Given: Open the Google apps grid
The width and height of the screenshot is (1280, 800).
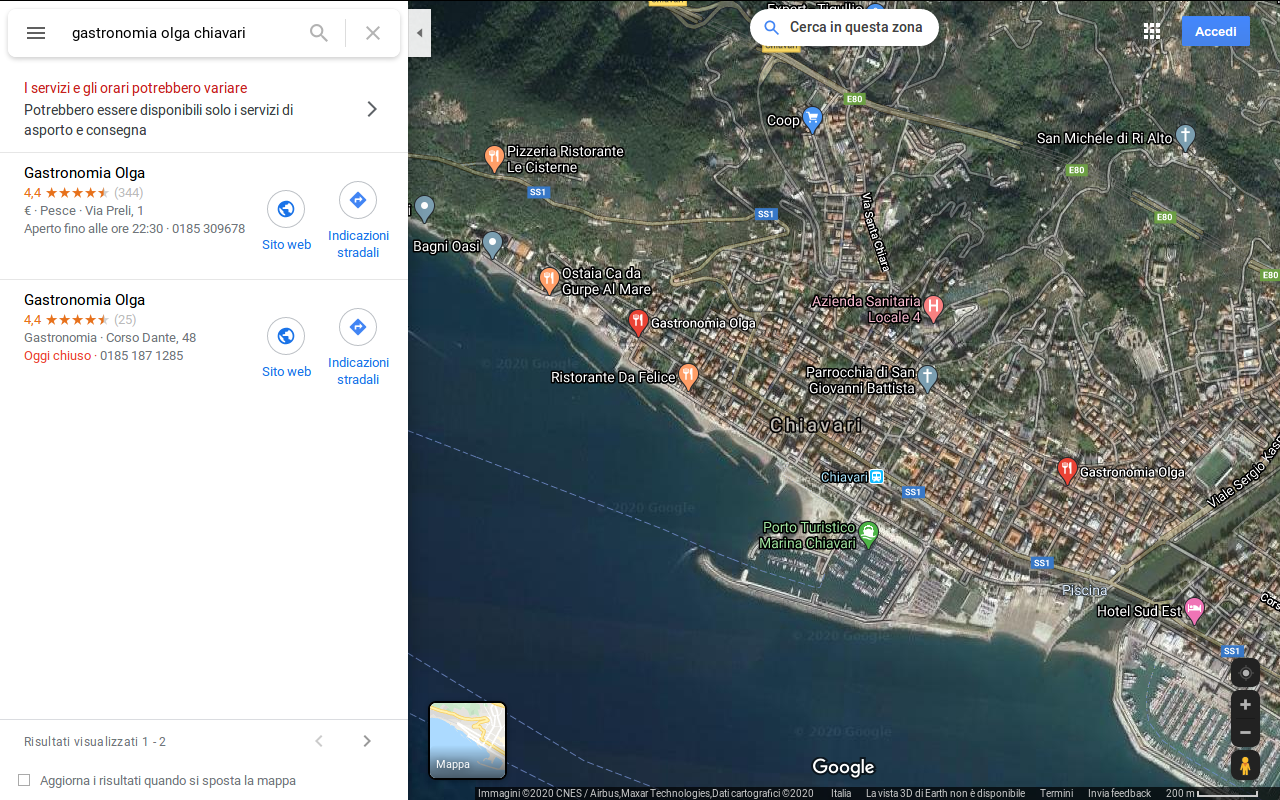Looking at the screenshot, I should [x=1152, y=31].
